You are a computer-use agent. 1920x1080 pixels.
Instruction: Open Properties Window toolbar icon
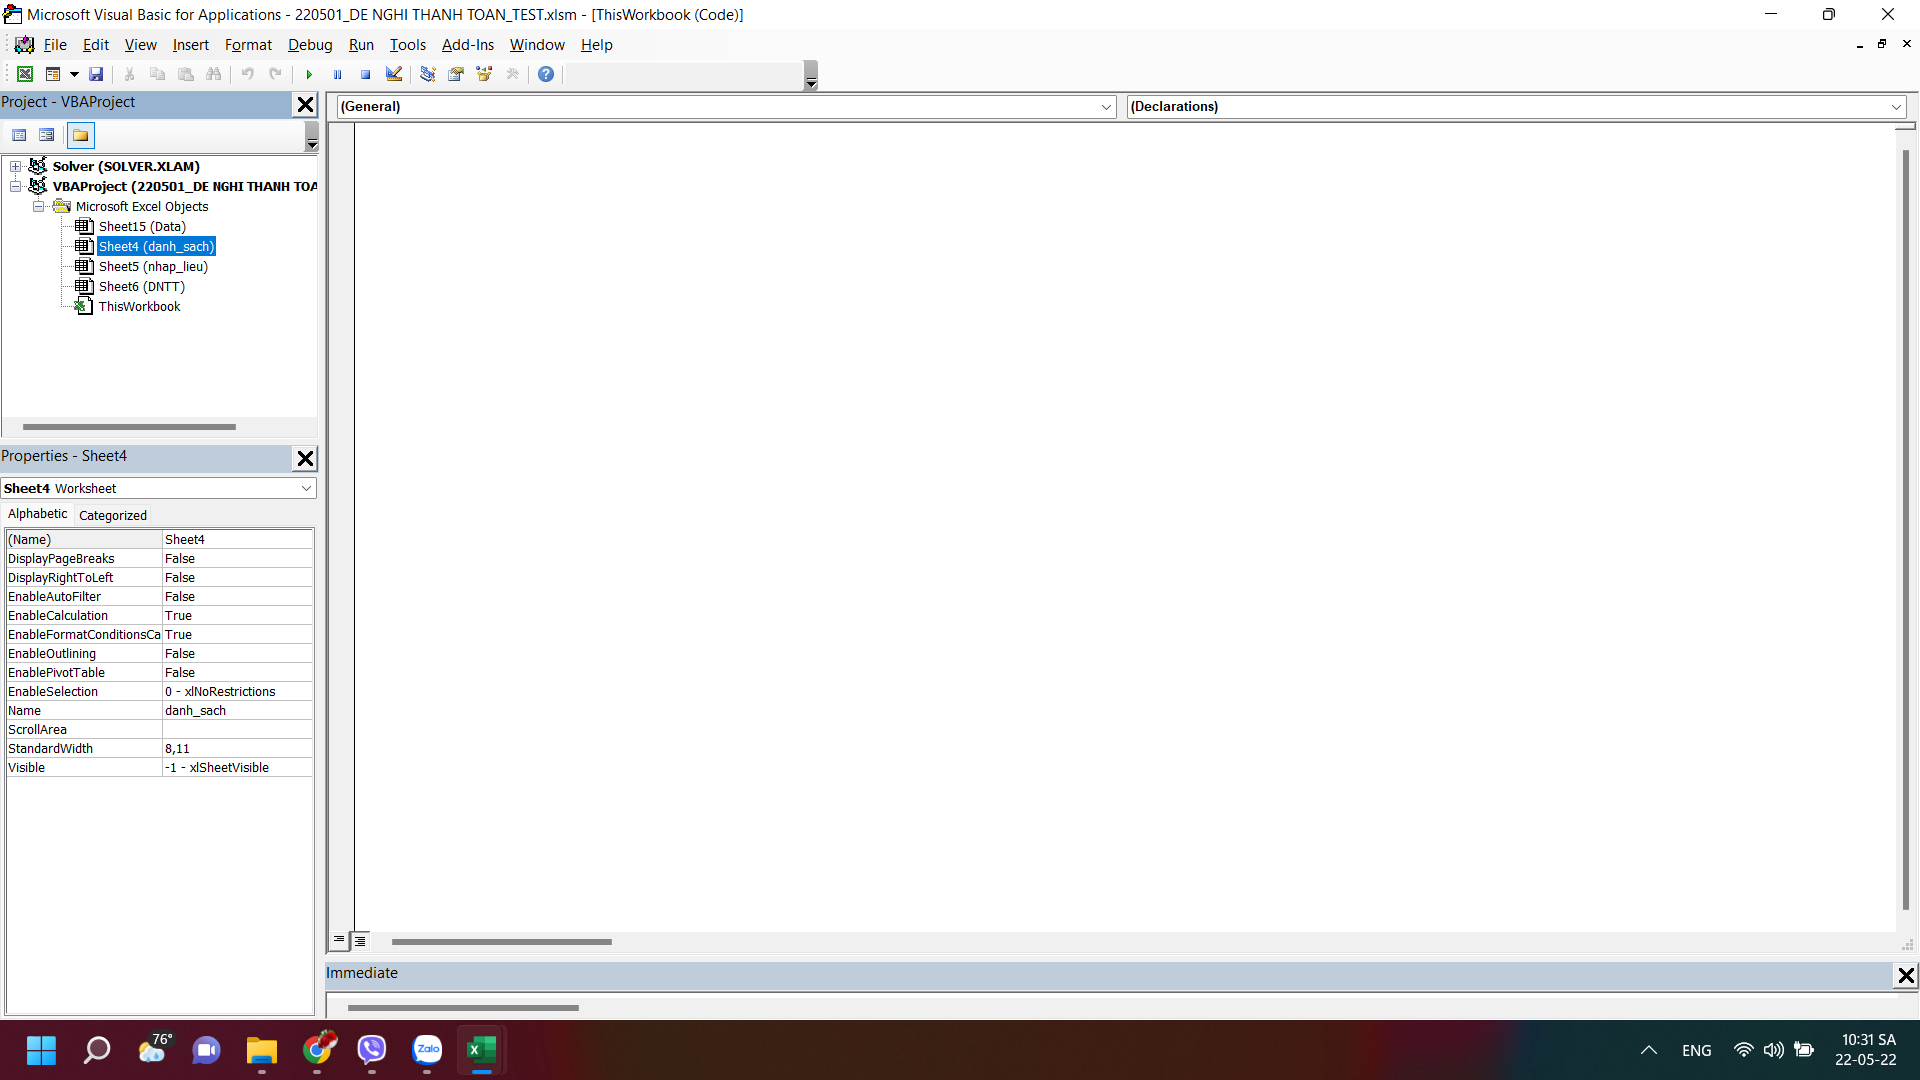(456, 74)
